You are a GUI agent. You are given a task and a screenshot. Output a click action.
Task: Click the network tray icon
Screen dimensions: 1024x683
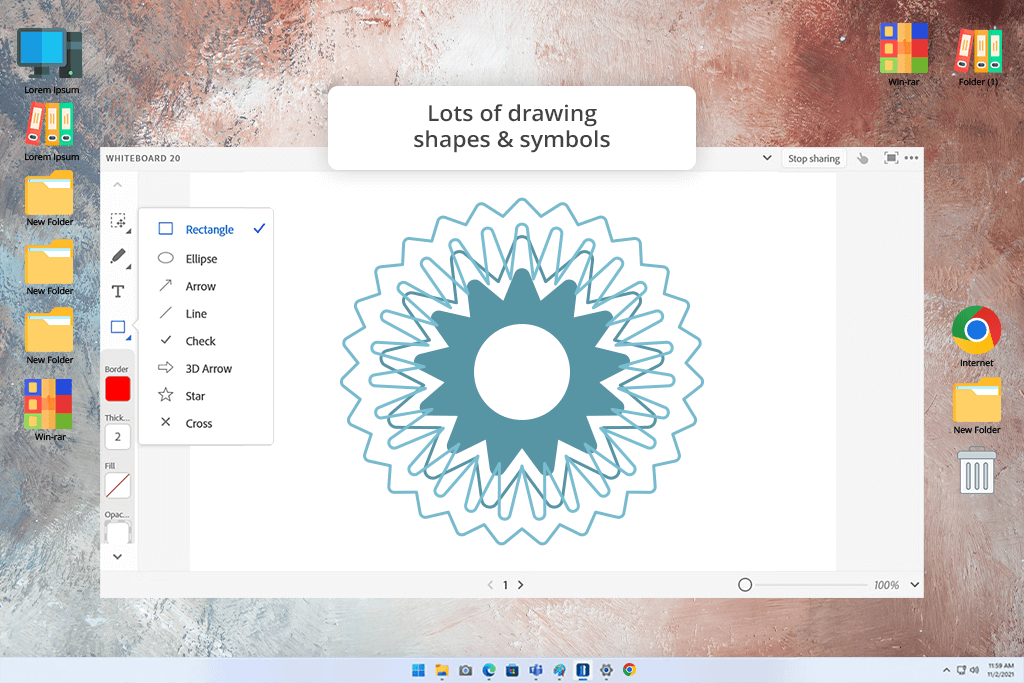click(x=961, y=670)
